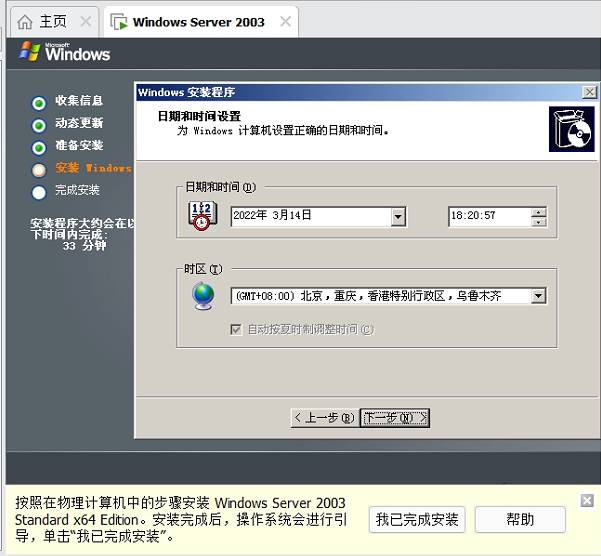Viewport: 601px width, 556px height.
Task: Select the 安装 Windows step indicator
Action: point(39,170)
